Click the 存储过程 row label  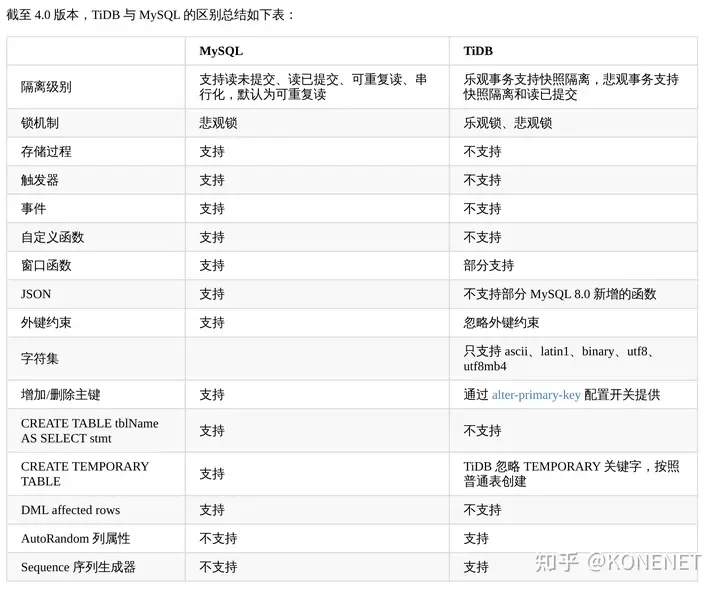46,152
